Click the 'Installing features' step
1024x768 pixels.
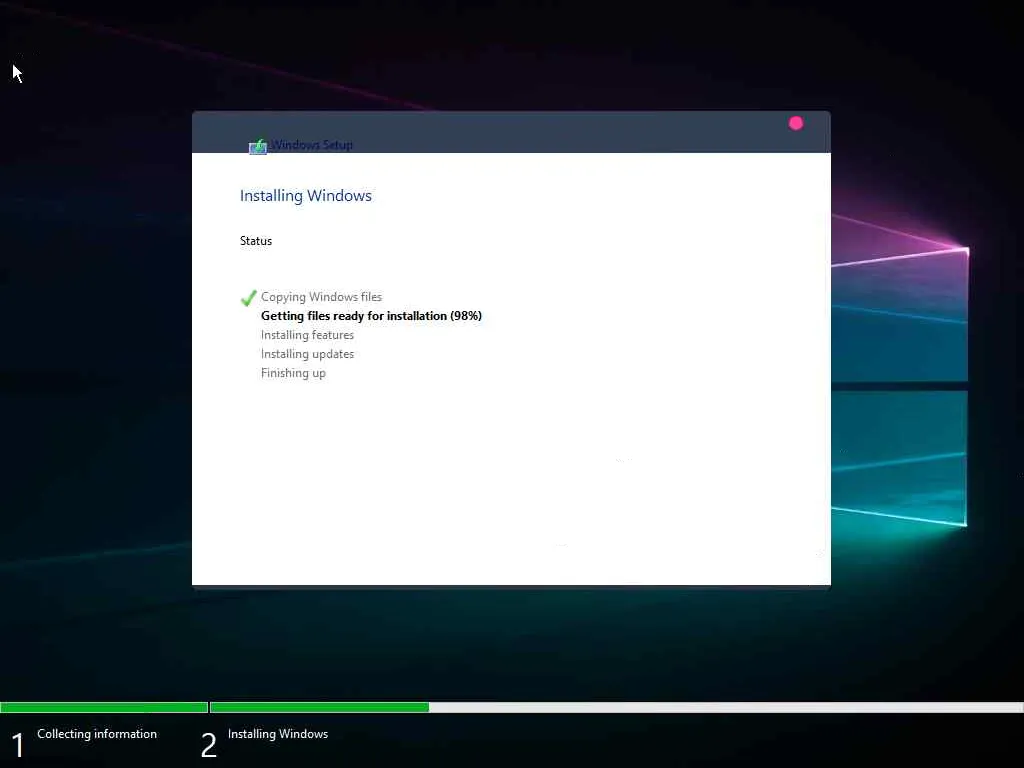tap(307, 335)
